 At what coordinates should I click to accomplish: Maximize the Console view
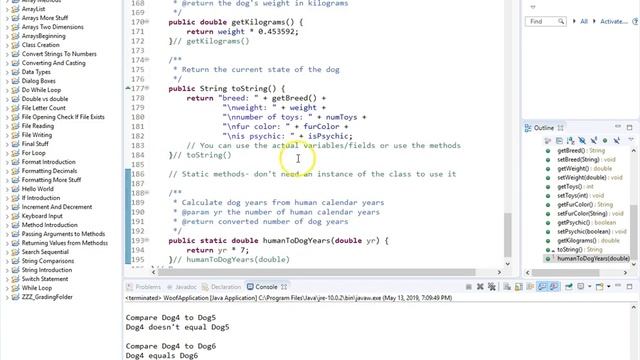pos(629,287)
